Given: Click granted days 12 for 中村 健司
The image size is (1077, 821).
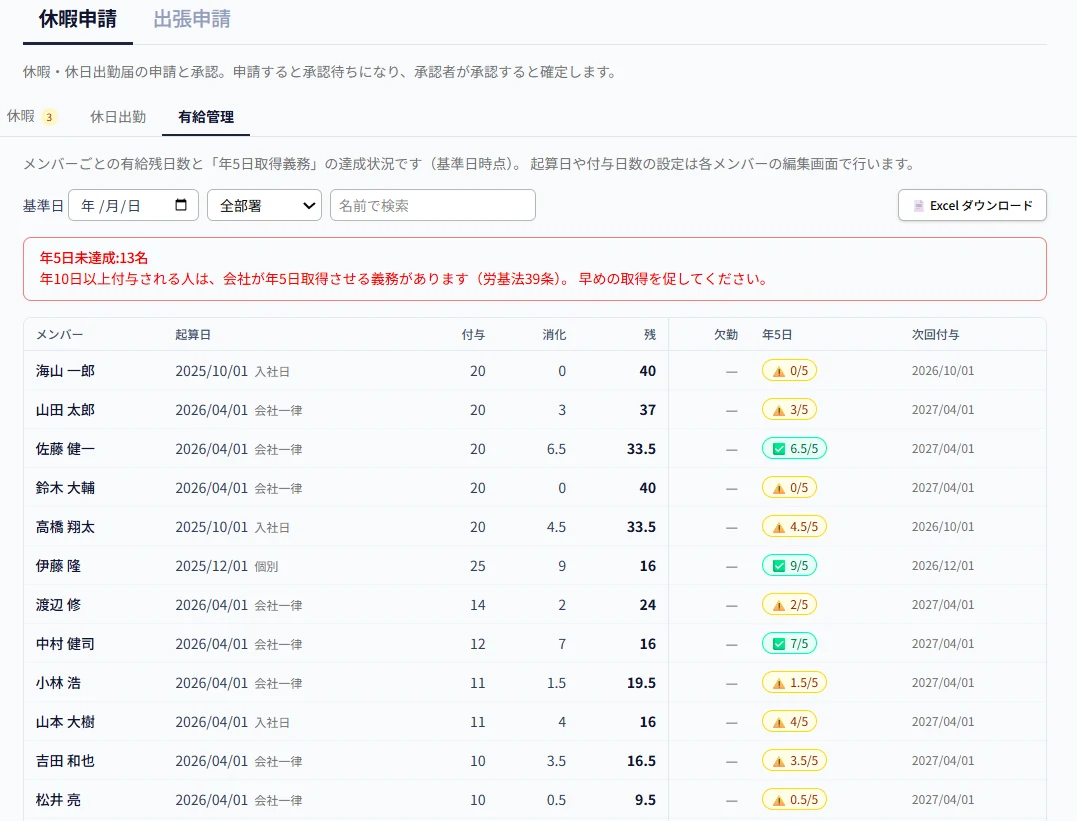Looking at the screenshot, I should pos(478,644).
